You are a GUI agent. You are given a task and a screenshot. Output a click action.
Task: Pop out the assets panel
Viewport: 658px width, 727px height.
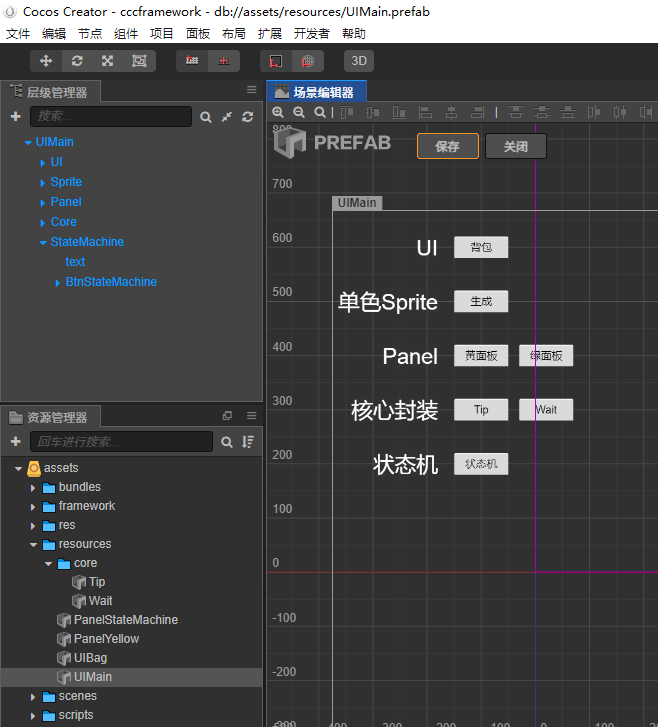click(227, 415)
